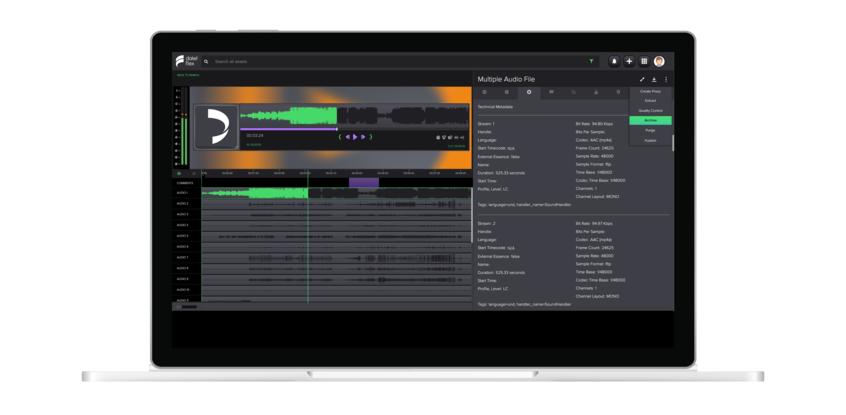Click the edit pencil icon beside the title
This screenshot has width=846, height=415.
click(642, 79)
